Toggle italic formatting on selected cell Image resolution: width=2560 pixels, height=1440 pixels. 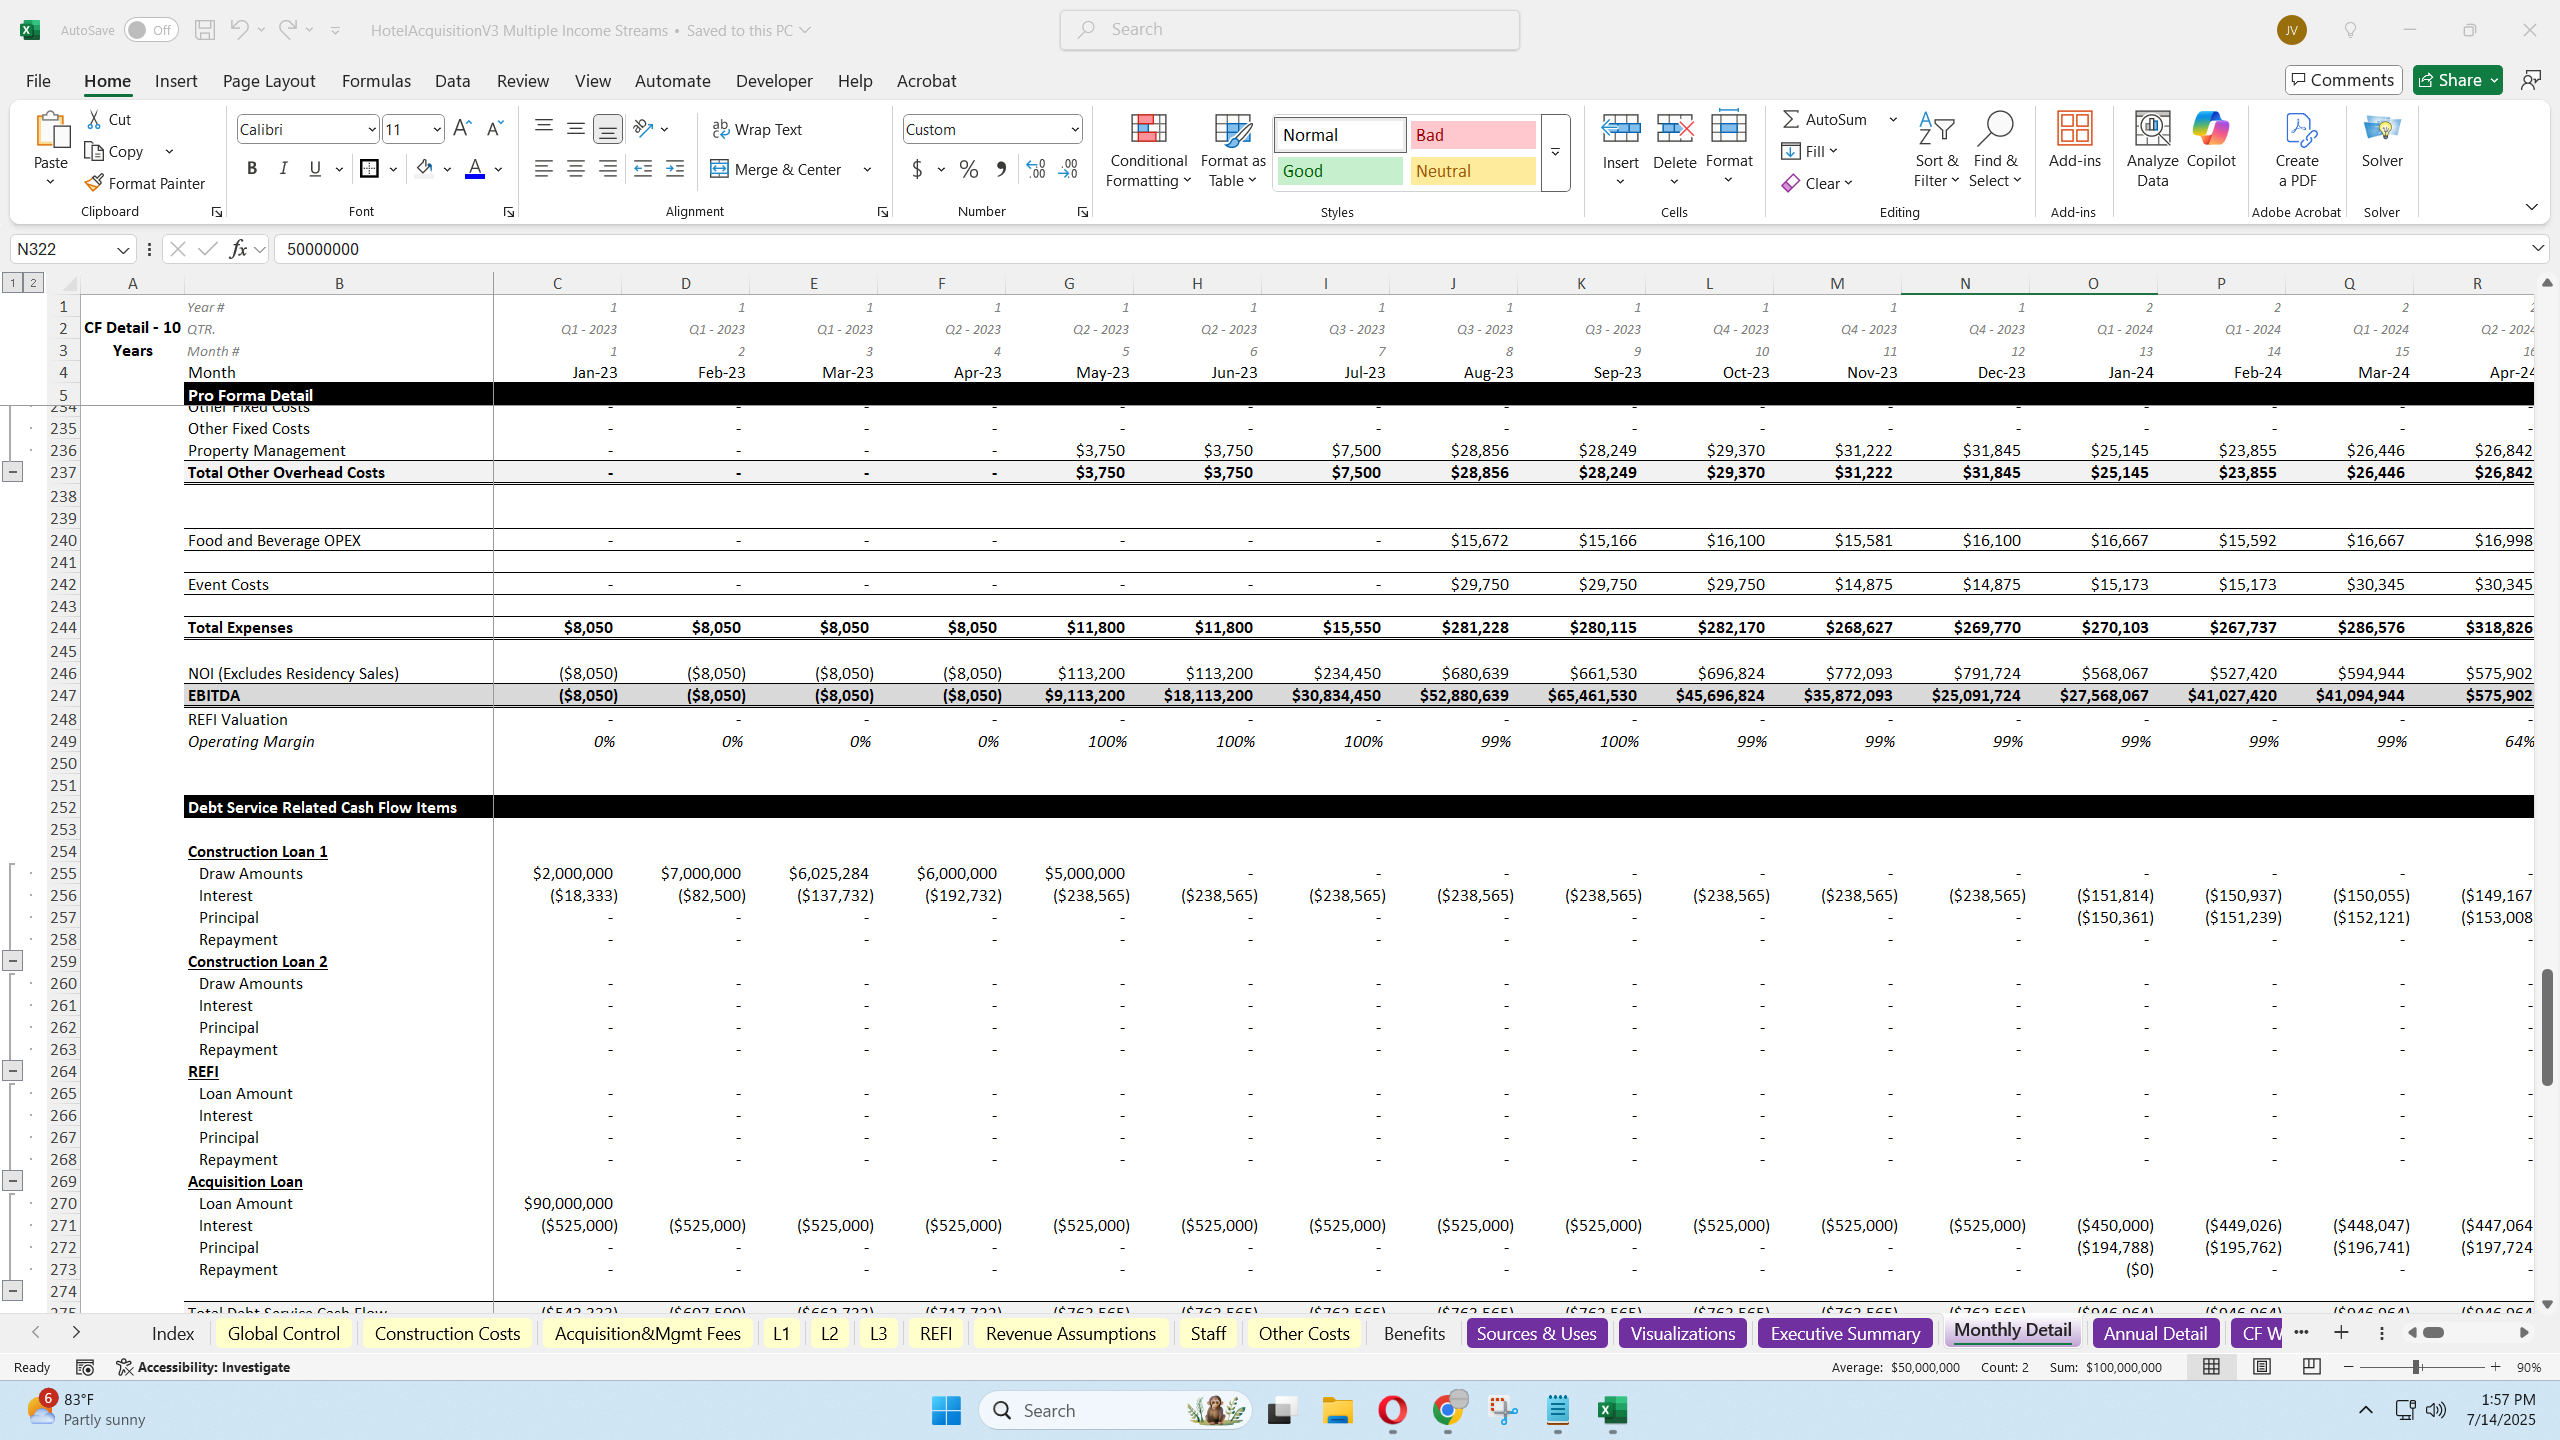coord(284,168)
